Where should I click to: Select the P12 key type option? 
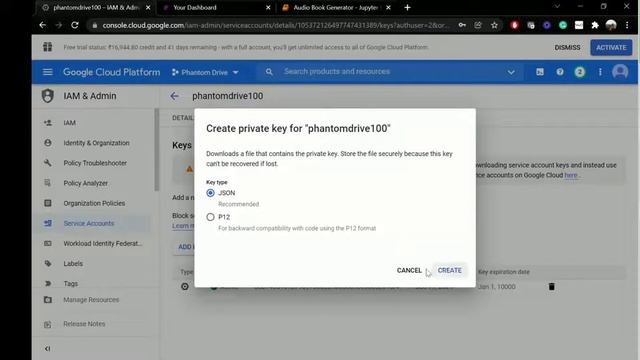click(x=210, y=217)
